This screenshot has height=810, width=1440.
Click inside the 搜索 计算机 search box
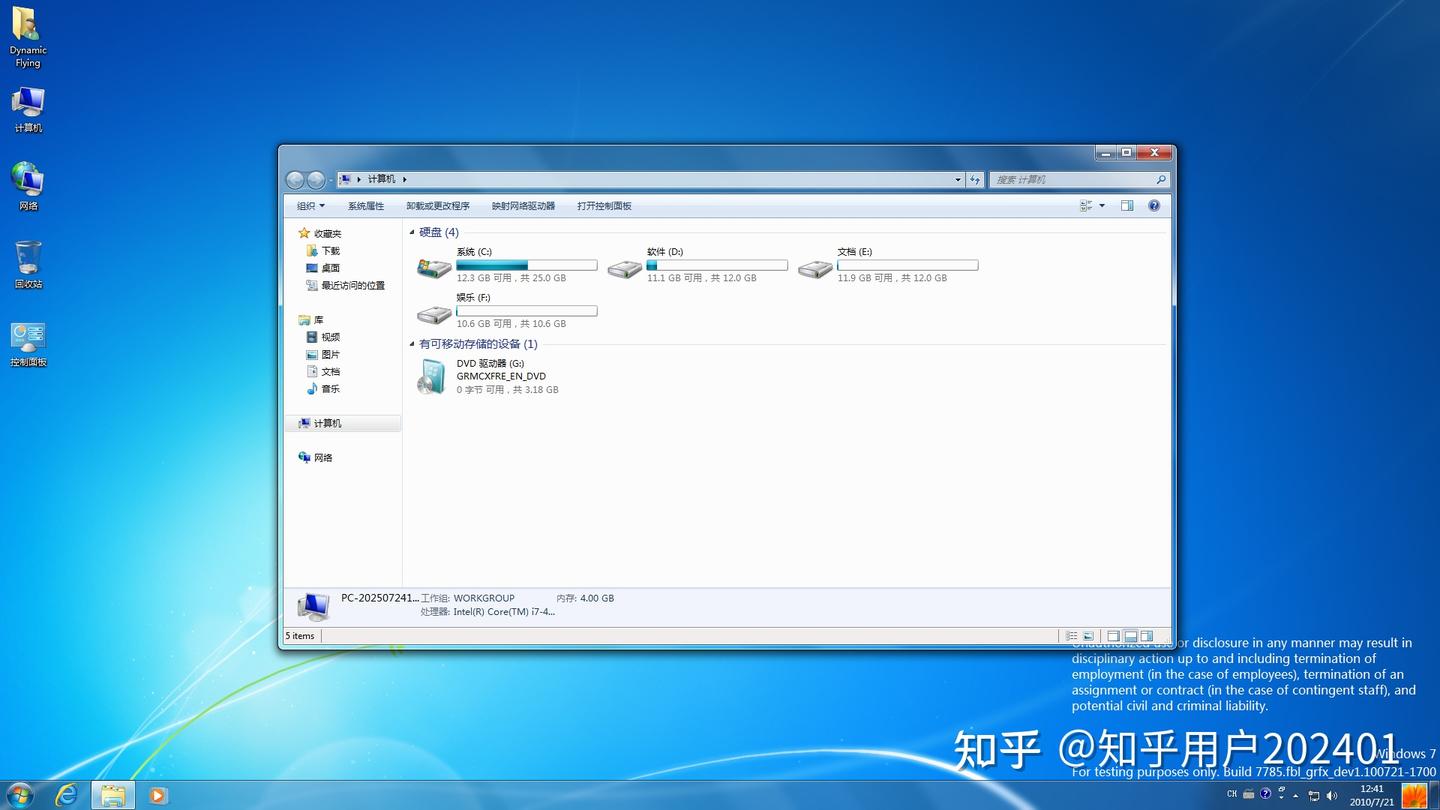[1070, 179]
